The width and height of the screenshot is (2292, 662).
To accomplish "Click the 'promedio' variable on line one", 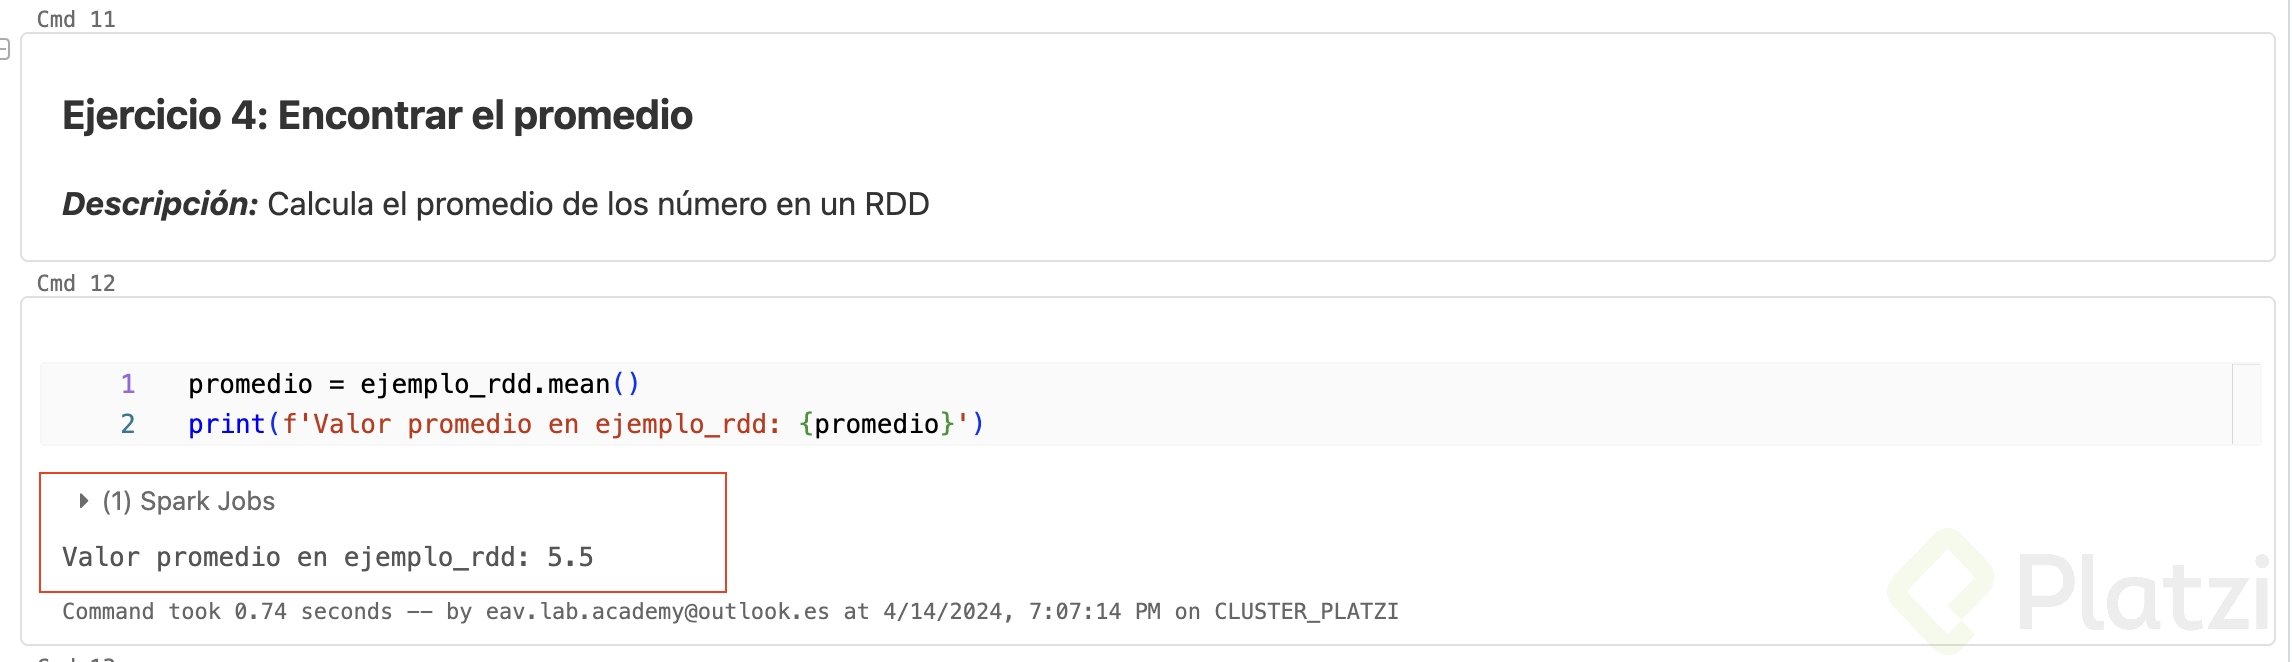I will pyautogui.click(x=250, y=384).
